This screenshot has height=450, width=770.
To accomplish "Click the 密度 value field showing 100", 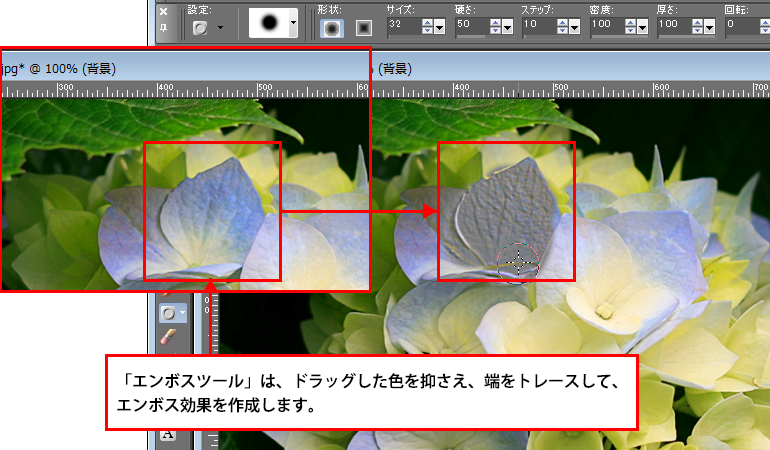I will 607,25.
